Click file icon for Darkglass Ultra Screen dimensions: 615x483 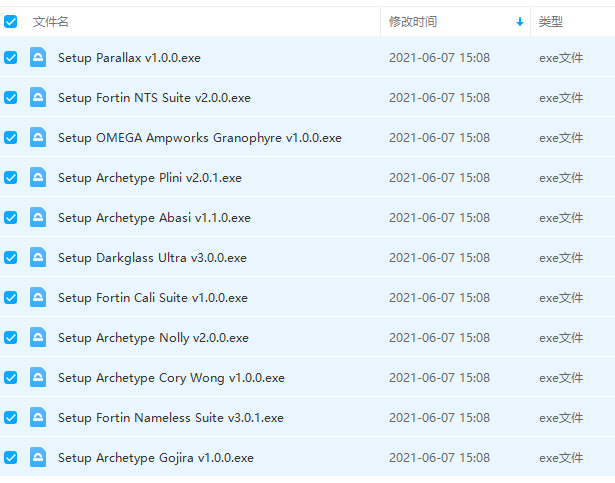coord(38,257)
